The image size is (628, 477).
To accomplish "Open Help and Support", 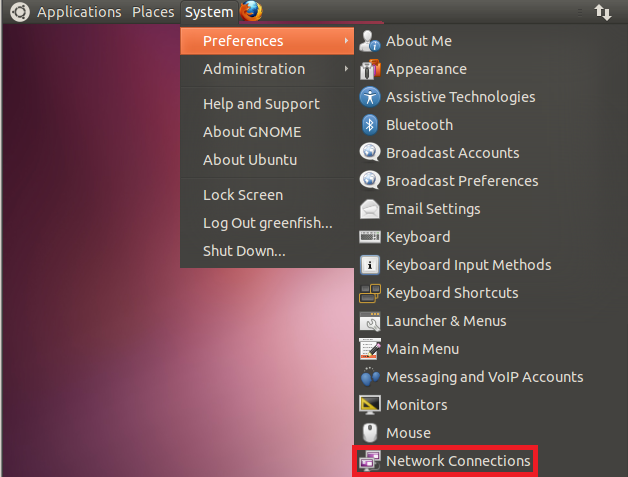I will (267, 104).
